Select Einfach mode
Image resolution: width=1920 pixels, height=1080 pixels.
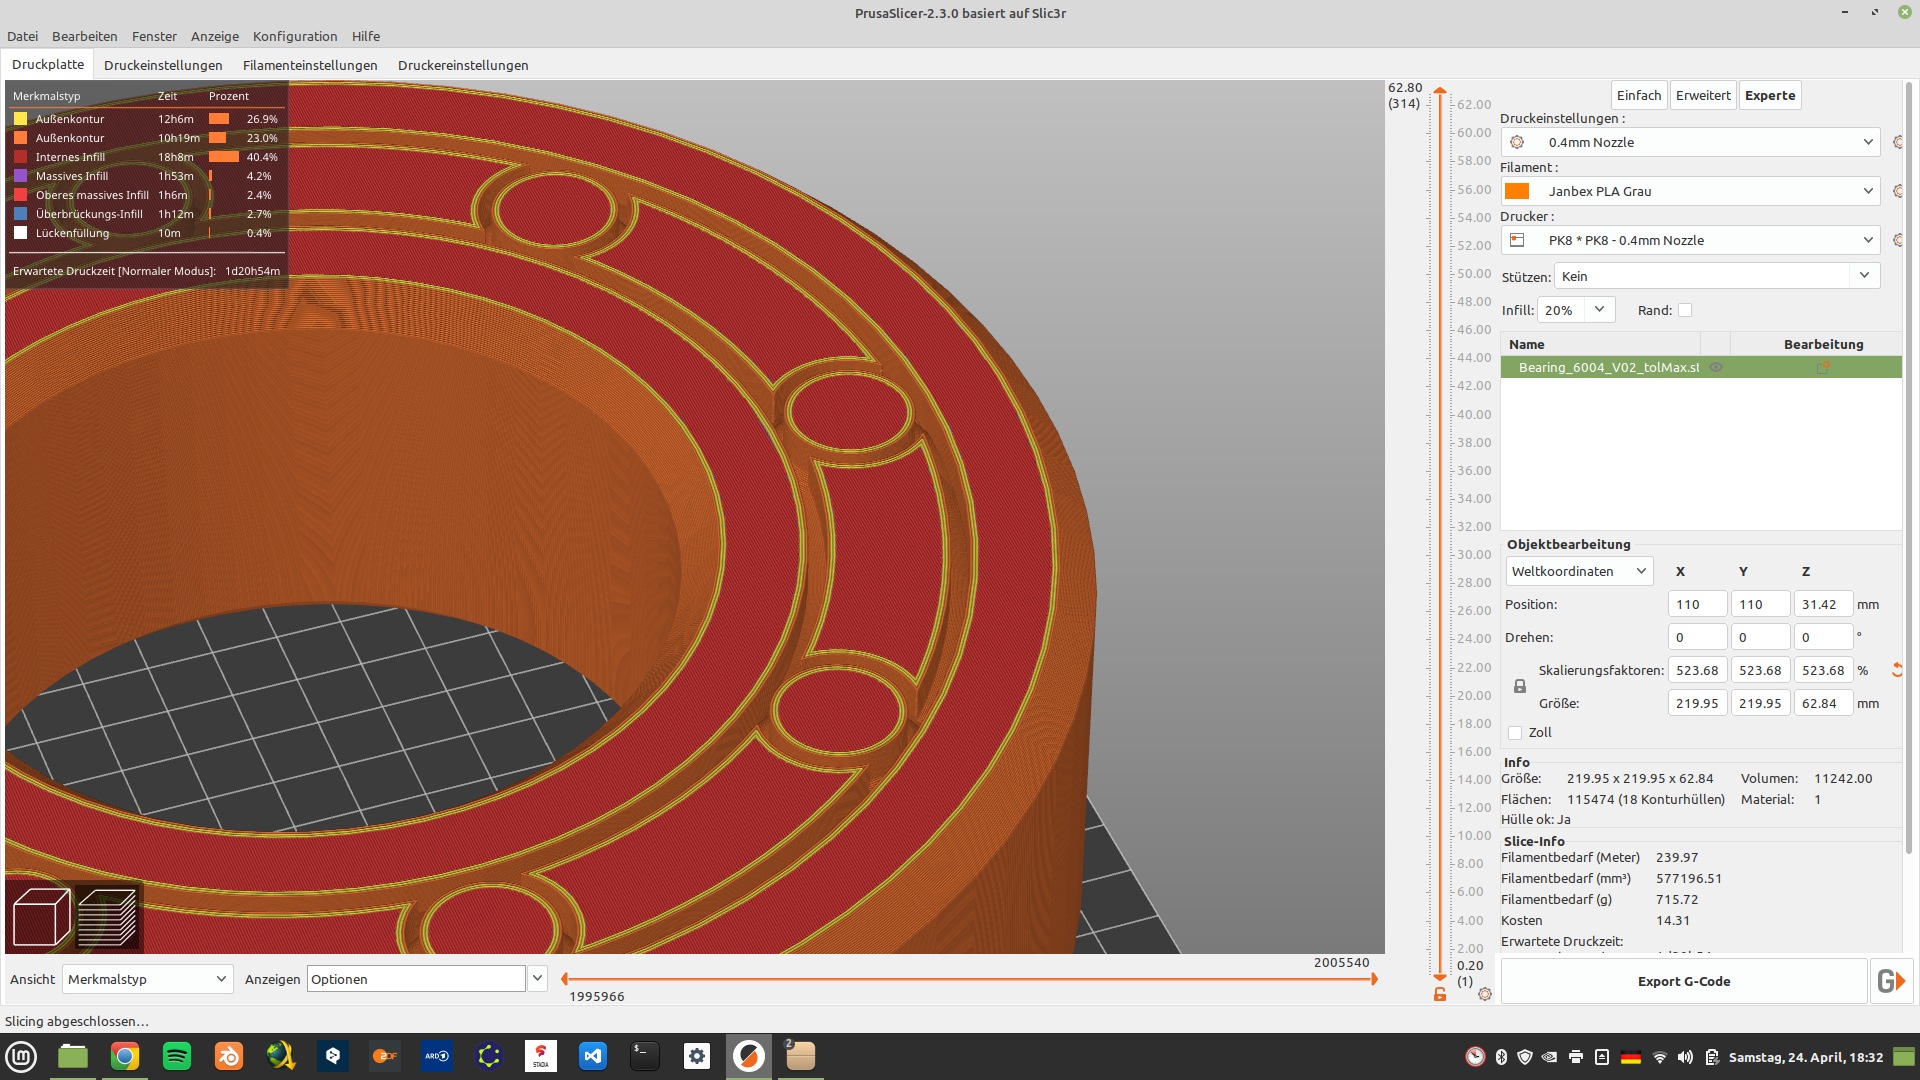(x=1639, y=95)
